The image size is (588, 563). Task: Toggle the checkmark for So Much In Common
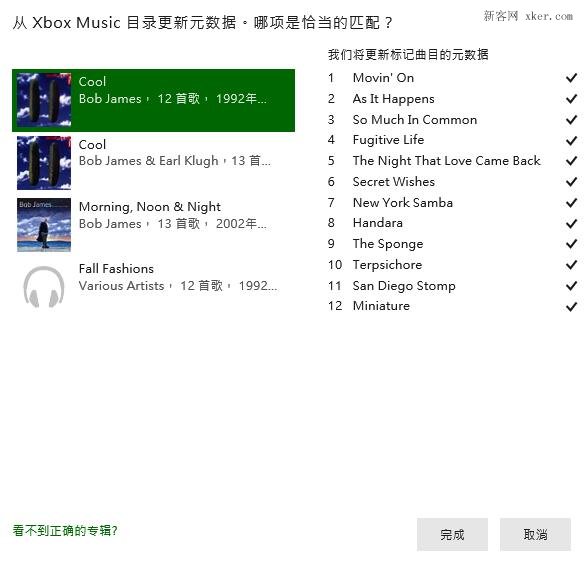click(x=571, y=120)
